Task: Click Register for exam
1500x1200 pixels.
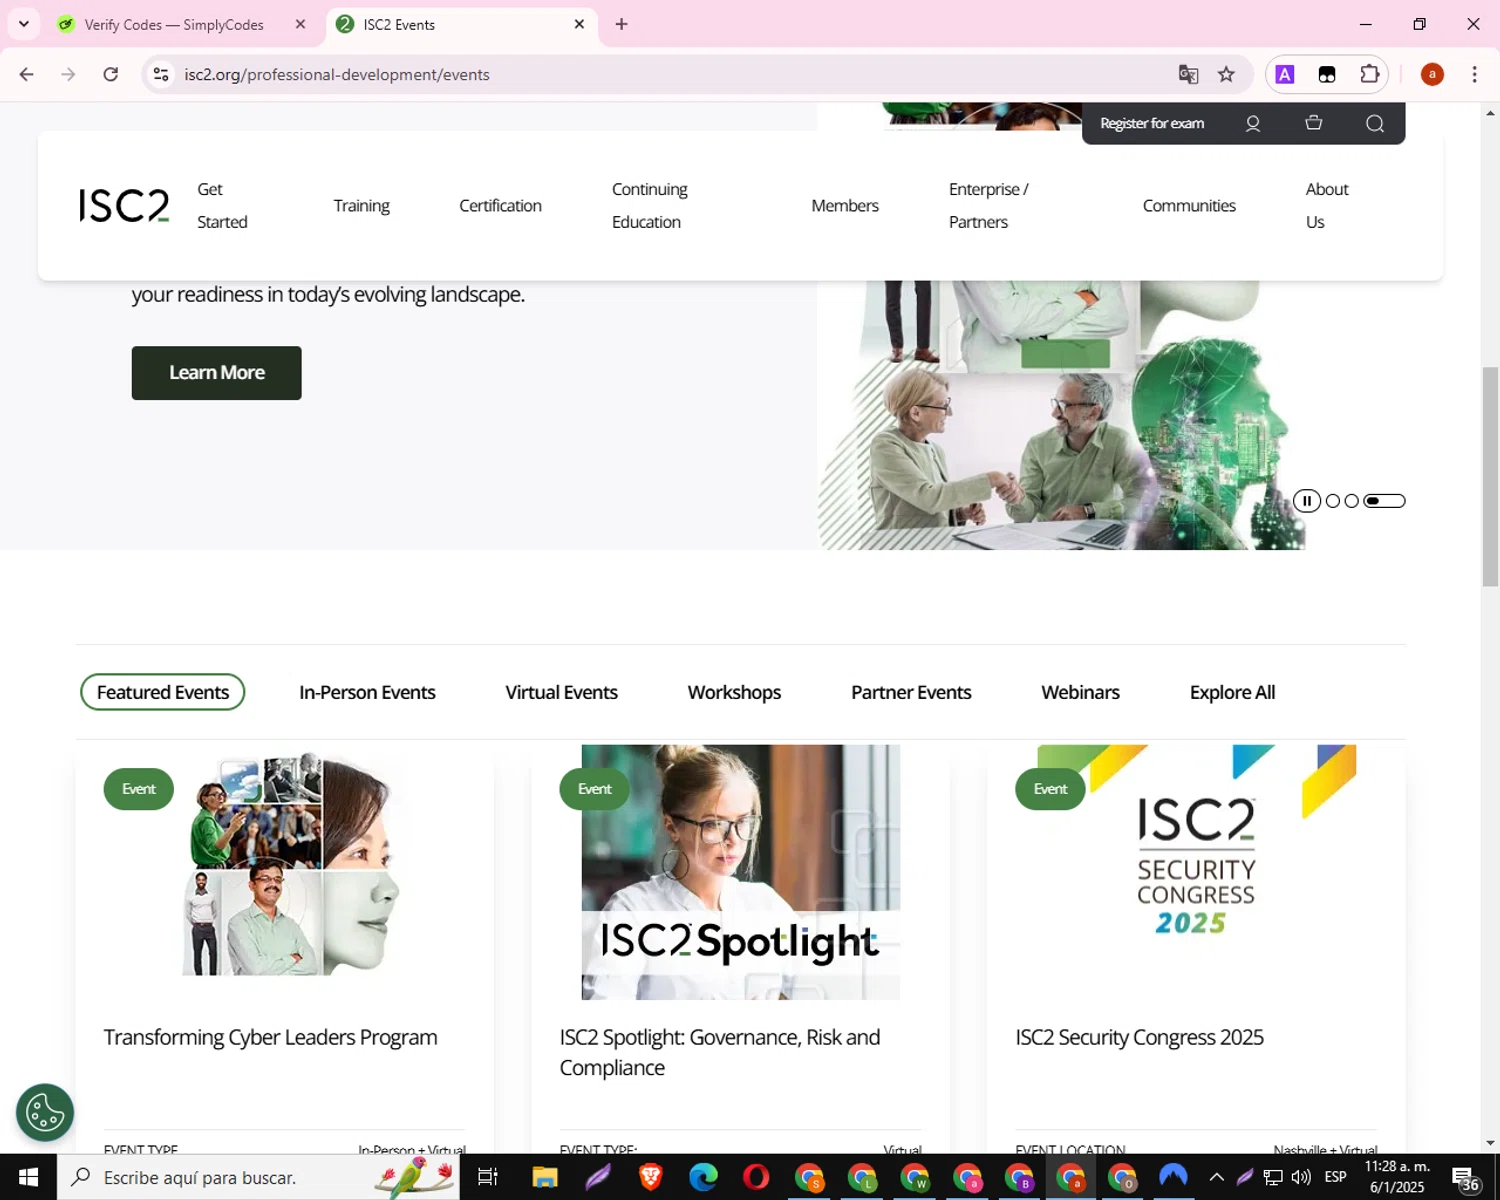Action: pos(1152,123)
